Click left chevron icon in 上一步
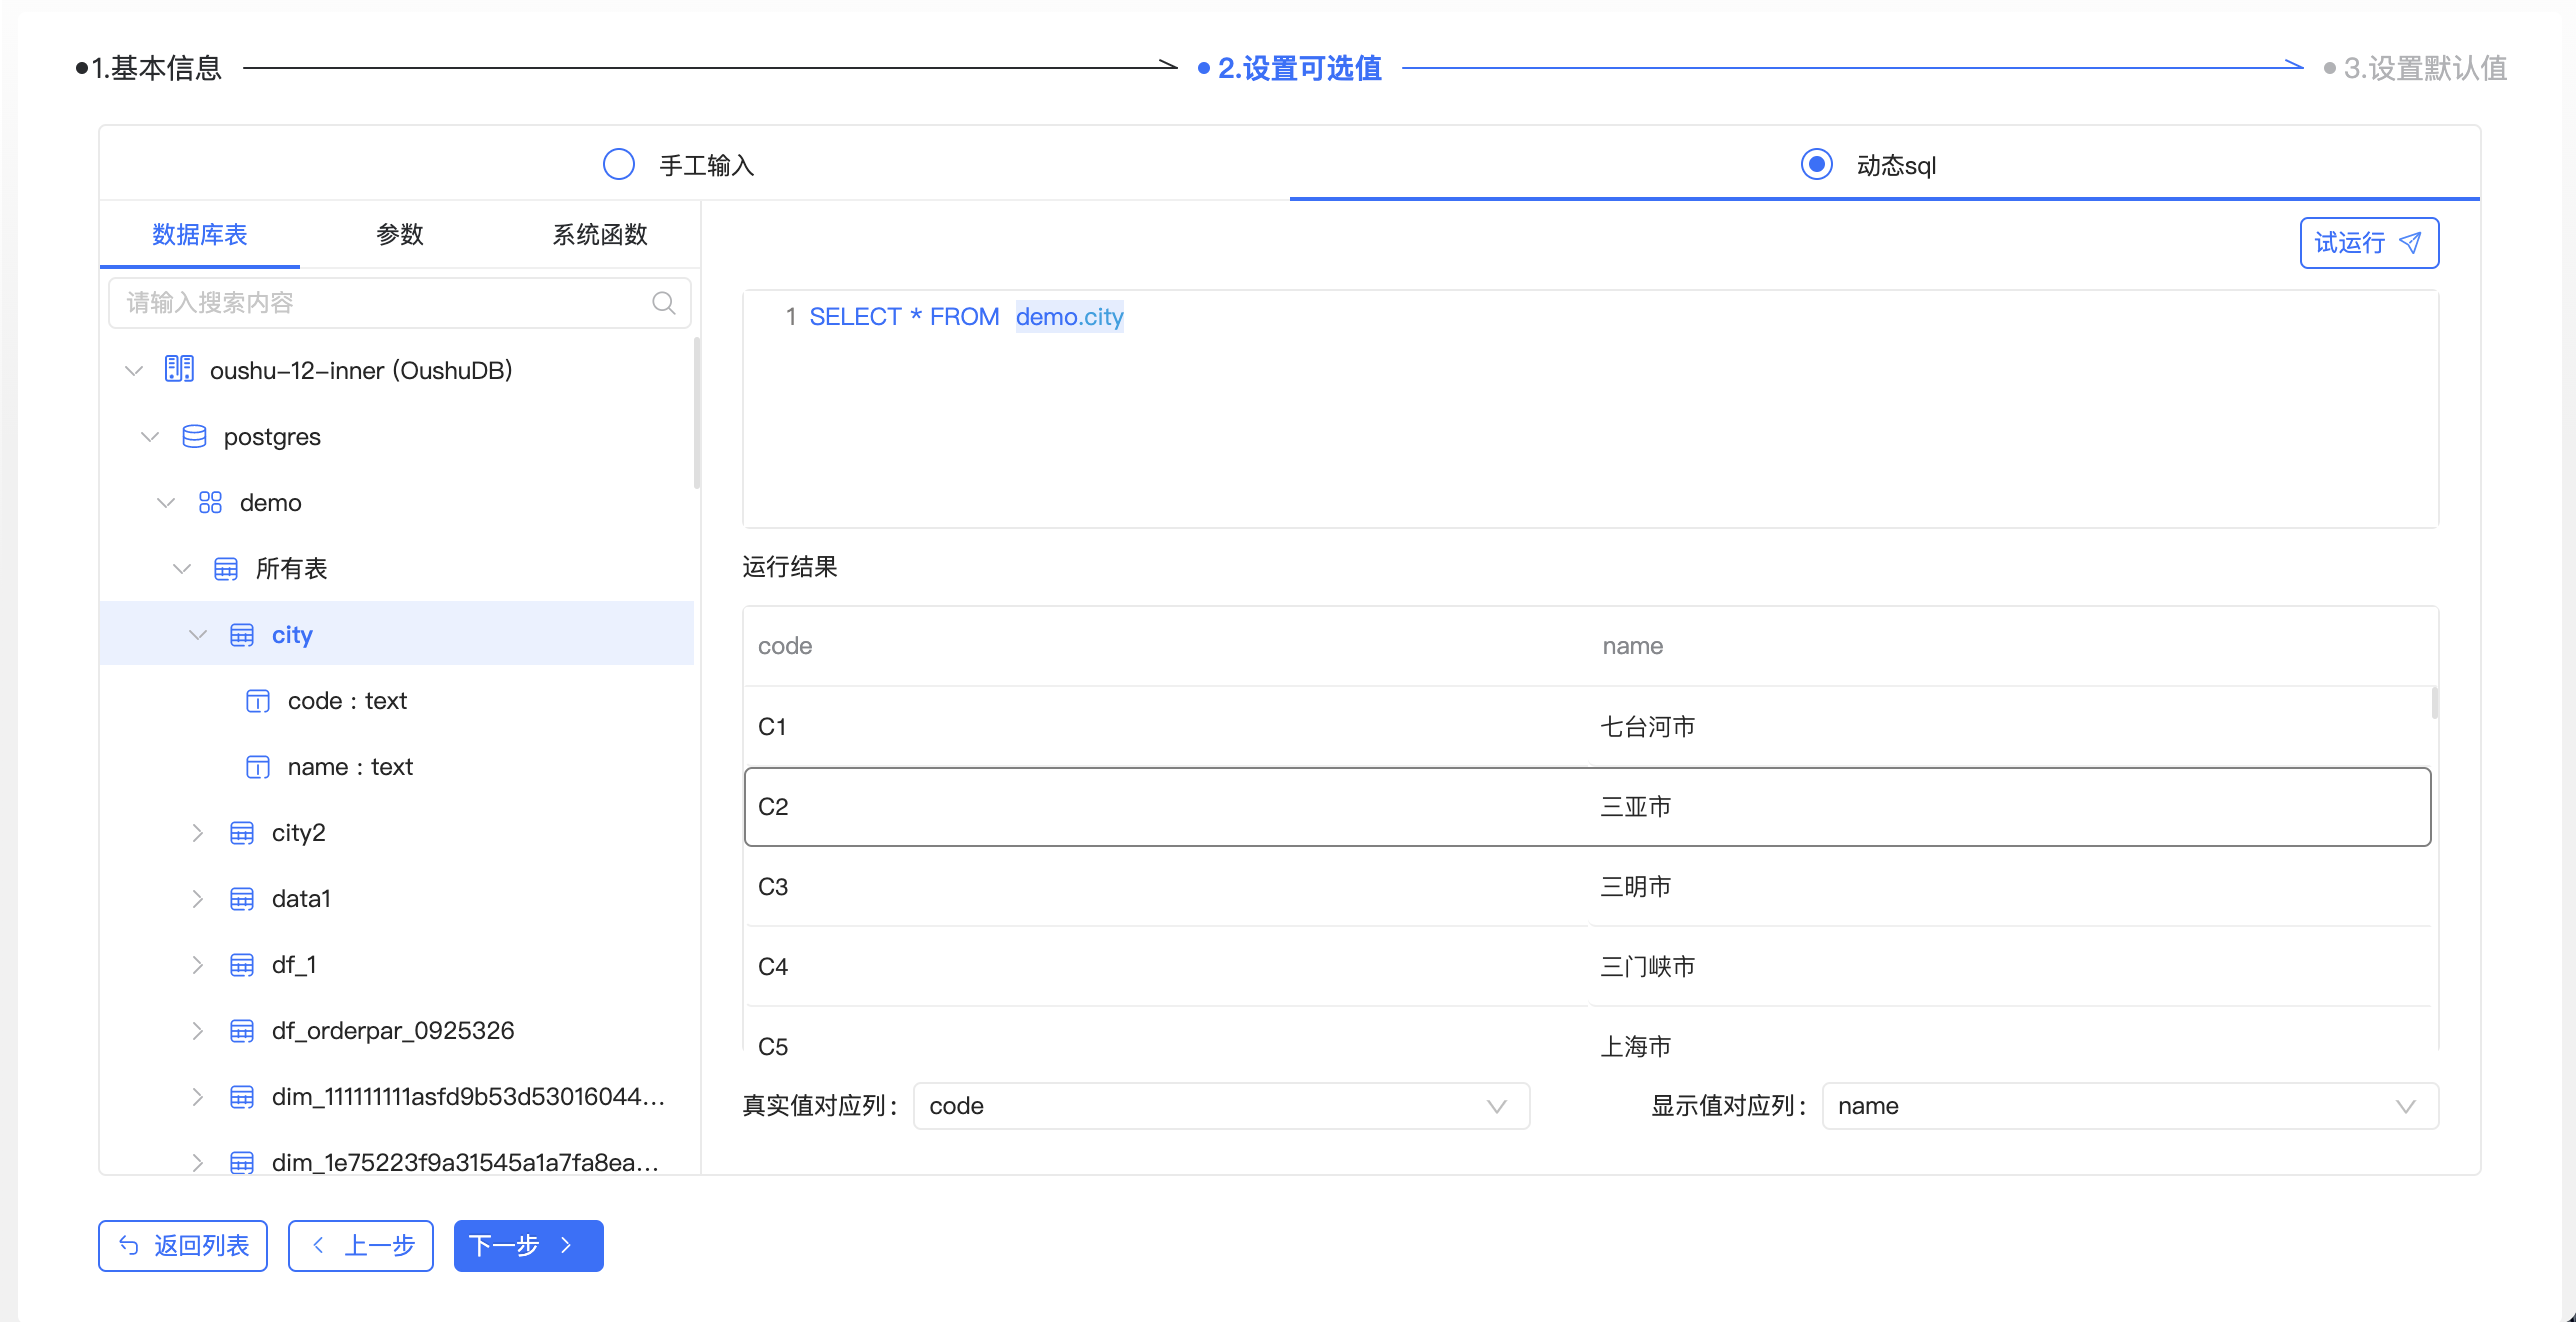This screenshot has width=2576, height=1322. (318, 1245)
